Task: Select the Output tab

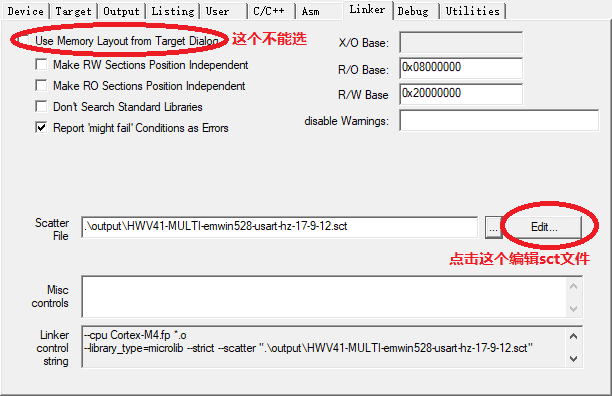Action: click(x=121, y=11)
